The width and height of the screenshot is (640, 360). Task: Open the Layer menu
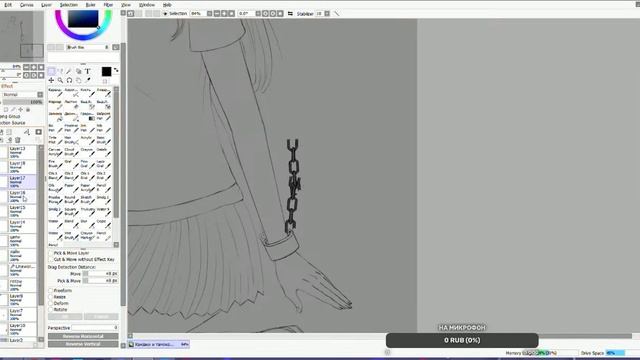click(x=47, y=5)
